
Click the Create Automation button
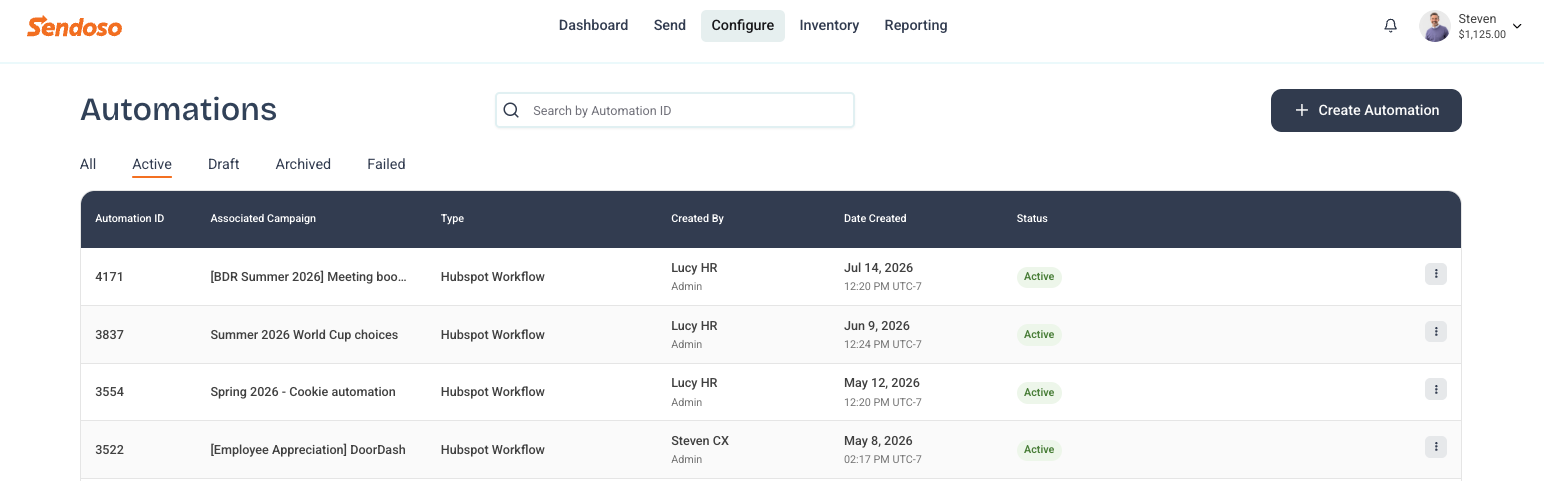point(1366,110)
